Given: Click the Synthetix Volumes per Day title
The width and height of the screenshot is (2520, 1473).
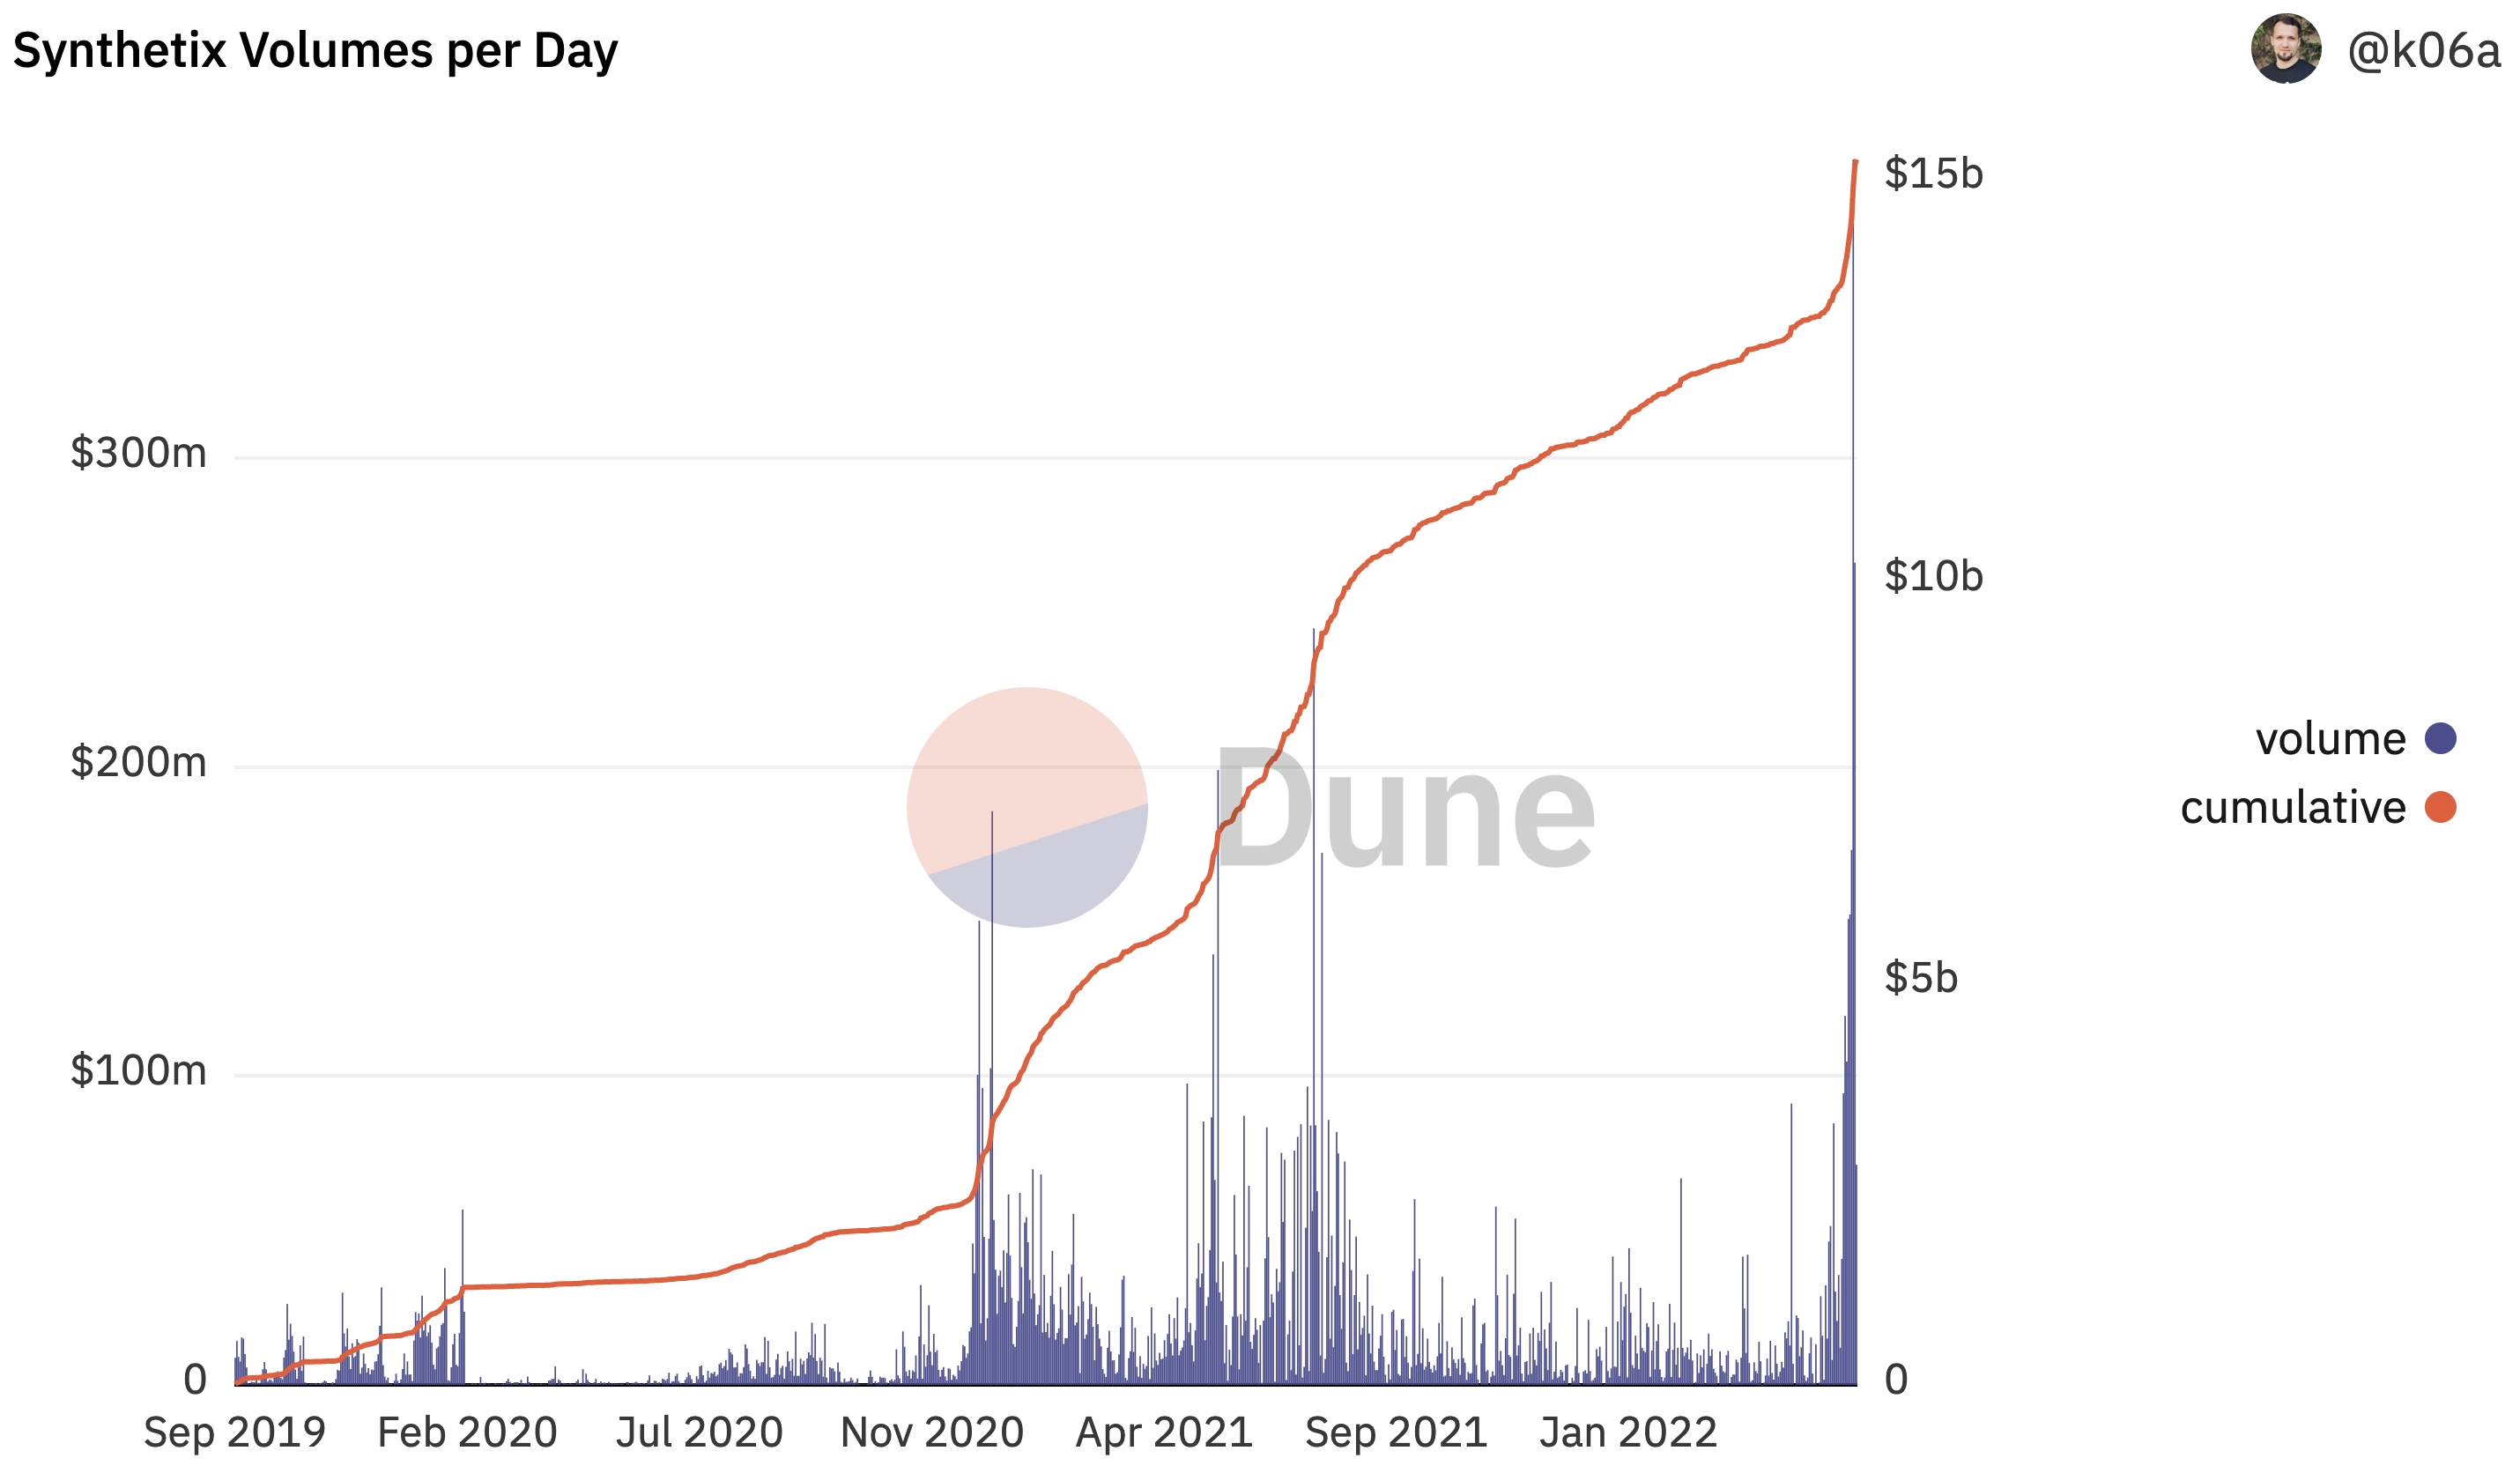Looking at the screenshot, I should 315,51.
